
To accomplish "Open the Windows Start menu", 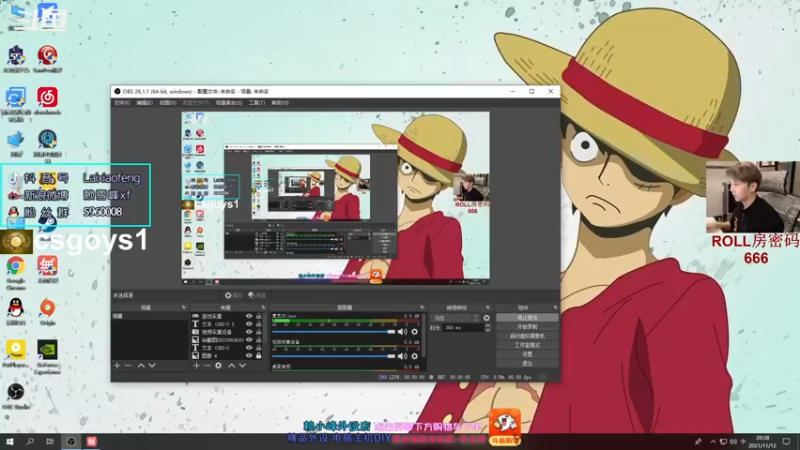I will point(10,441).
